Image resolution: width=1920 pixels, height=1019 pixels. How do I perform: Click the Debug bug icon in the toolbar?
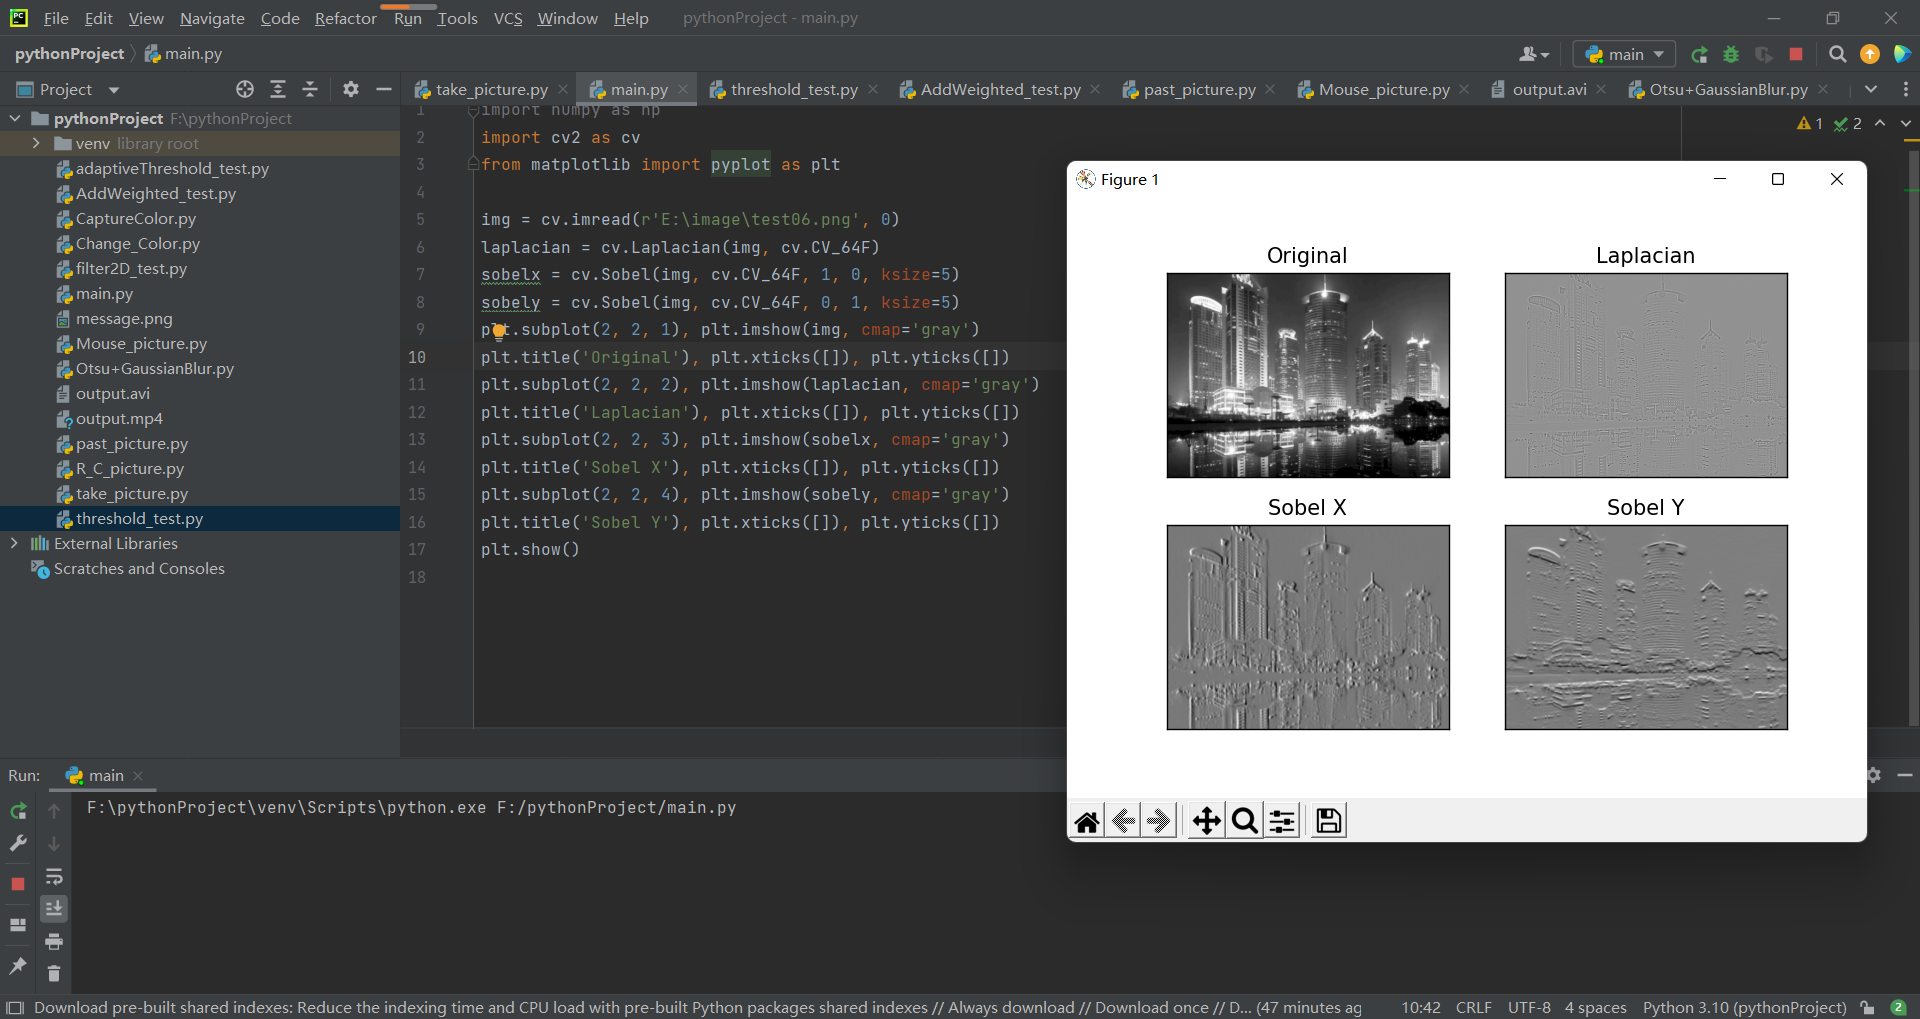pos(1731,55)
